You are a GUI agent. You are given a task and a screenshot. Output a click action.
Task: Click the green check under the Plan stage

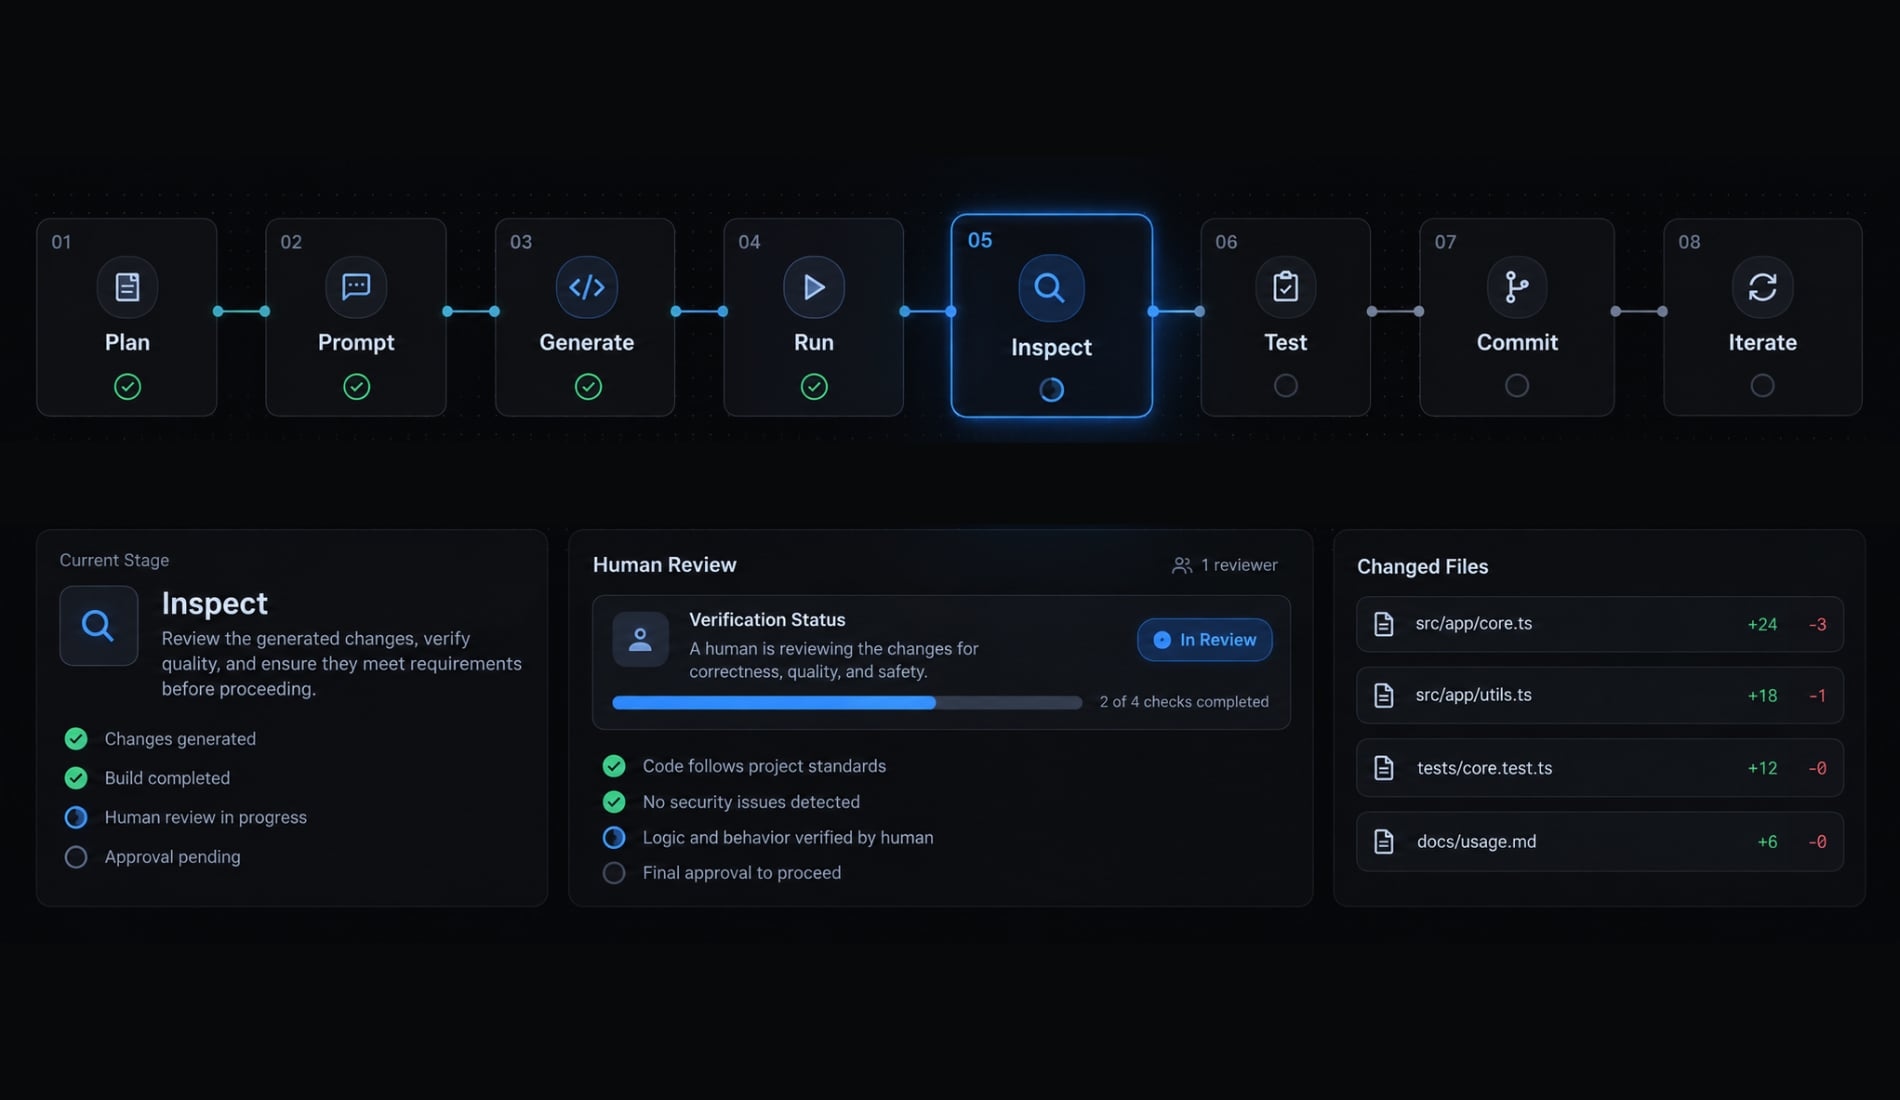[127, 387]
